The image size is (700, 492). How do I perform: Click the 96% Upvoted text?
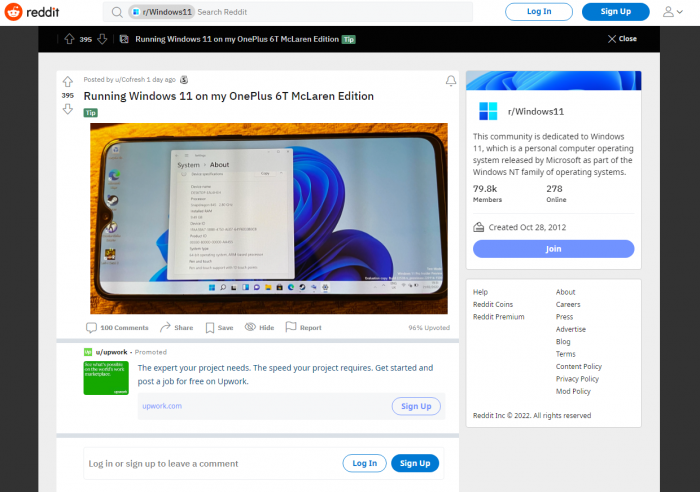[429, 328]
